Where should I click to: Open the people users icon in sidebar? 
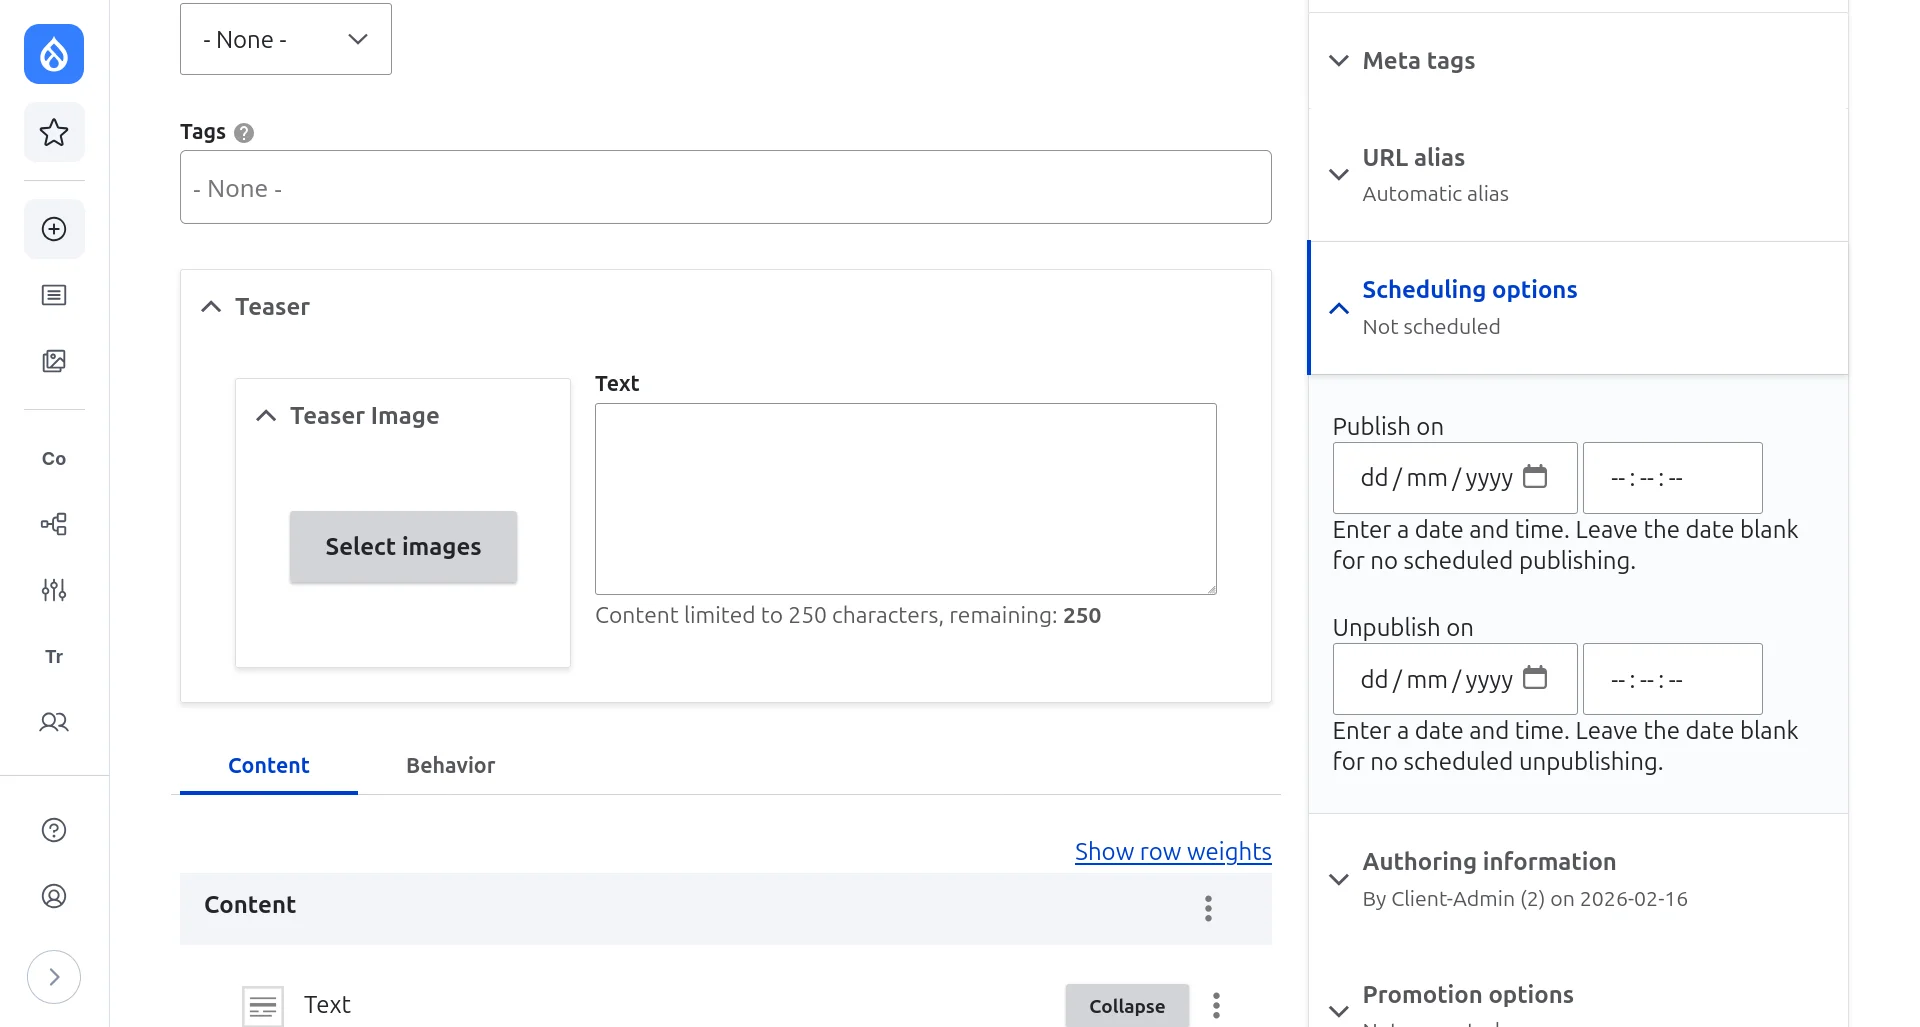point(54,722)
